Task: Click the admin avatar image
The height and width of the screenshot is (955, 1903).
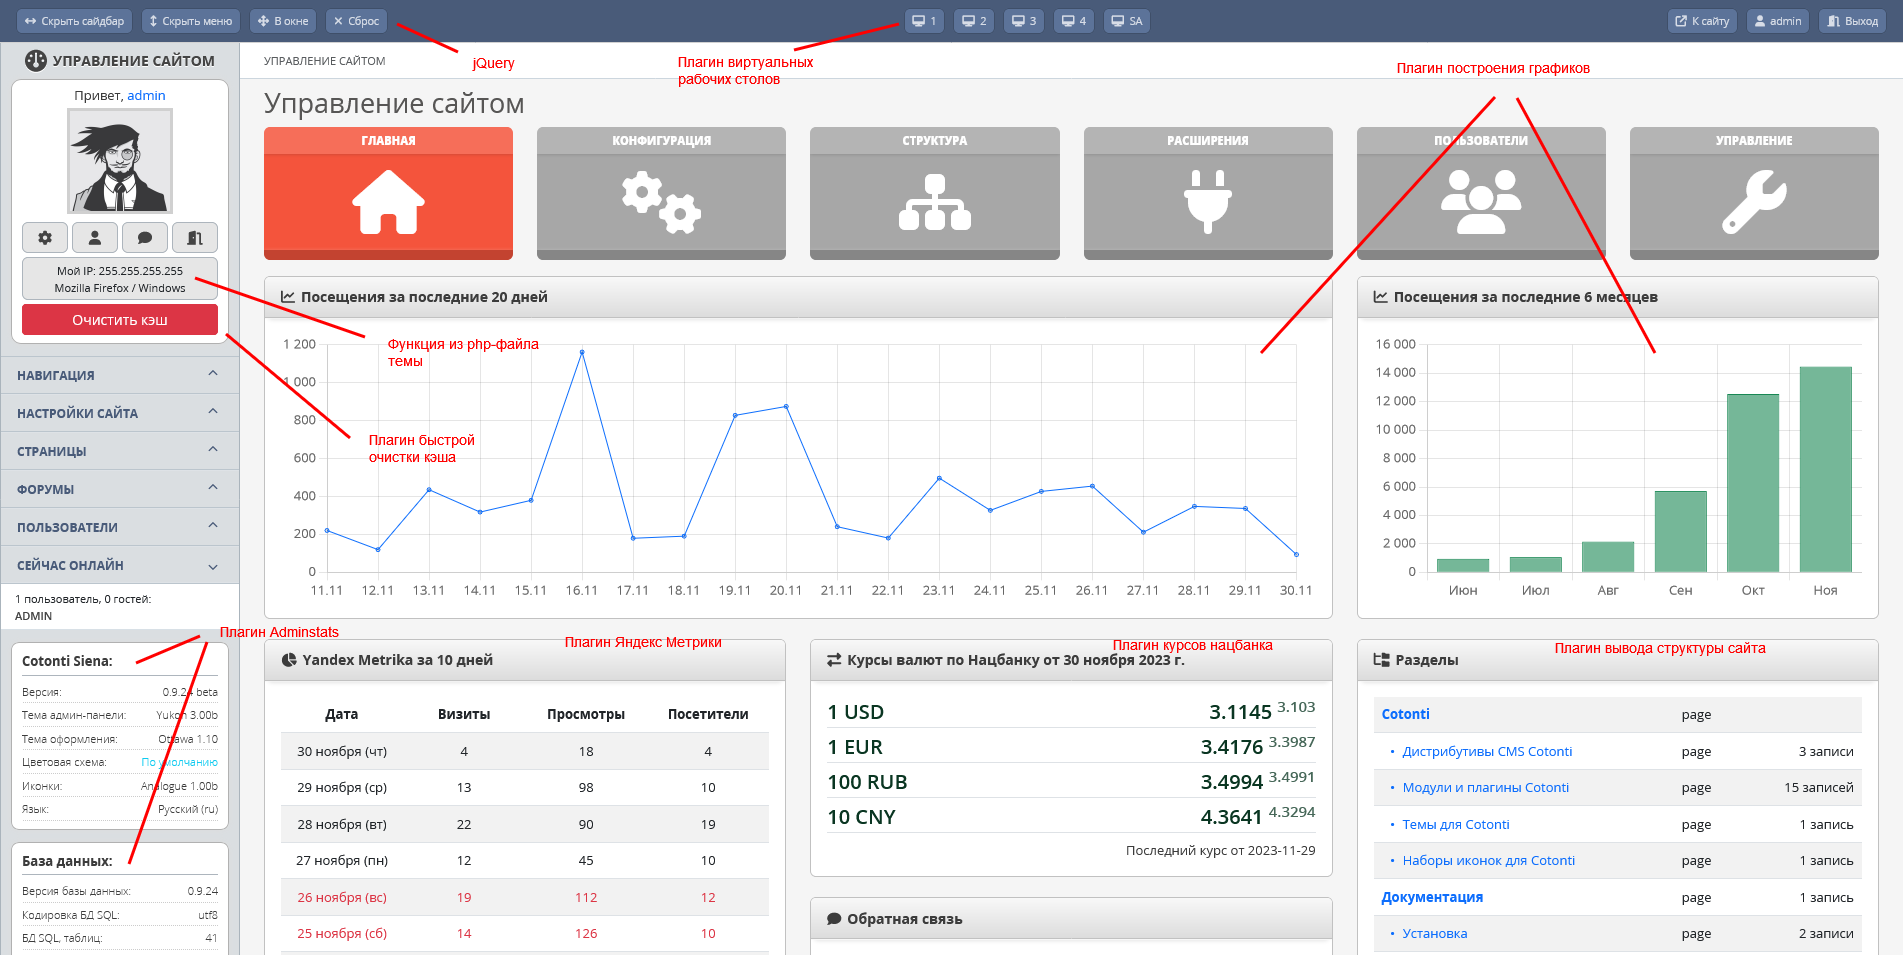Action: tap(120, 161)
